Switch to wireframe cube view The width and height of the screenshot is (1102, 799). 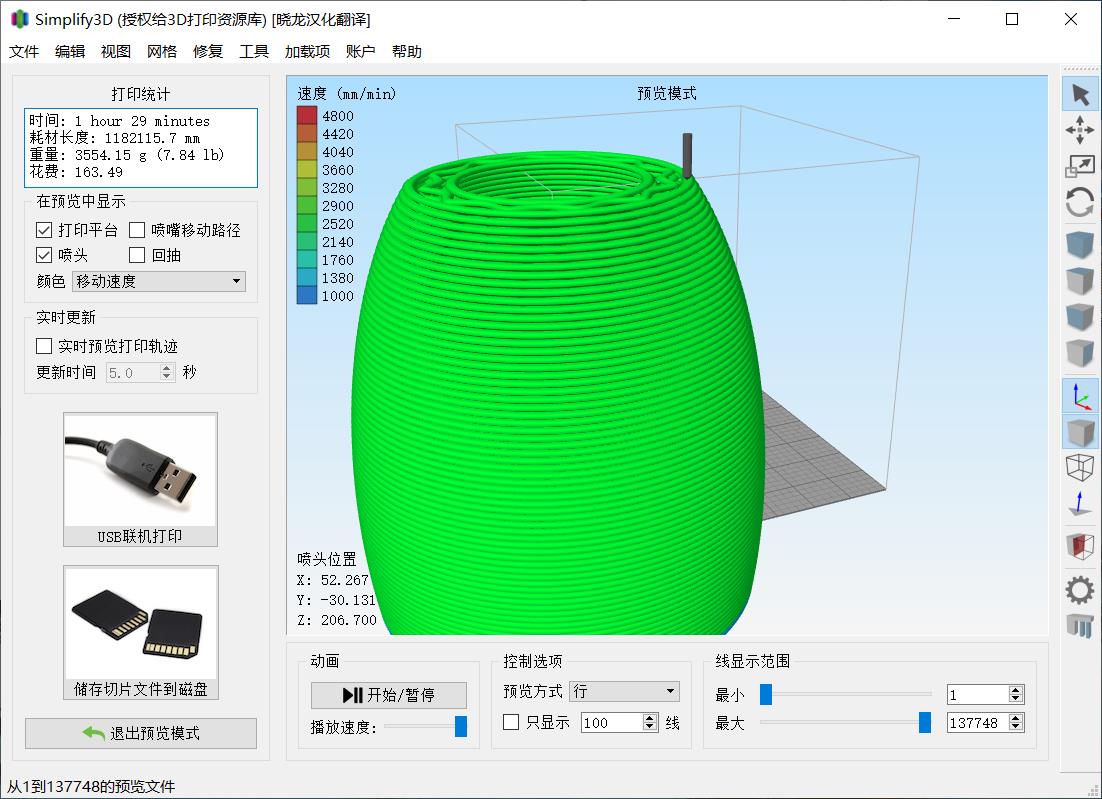[1080, 468]
